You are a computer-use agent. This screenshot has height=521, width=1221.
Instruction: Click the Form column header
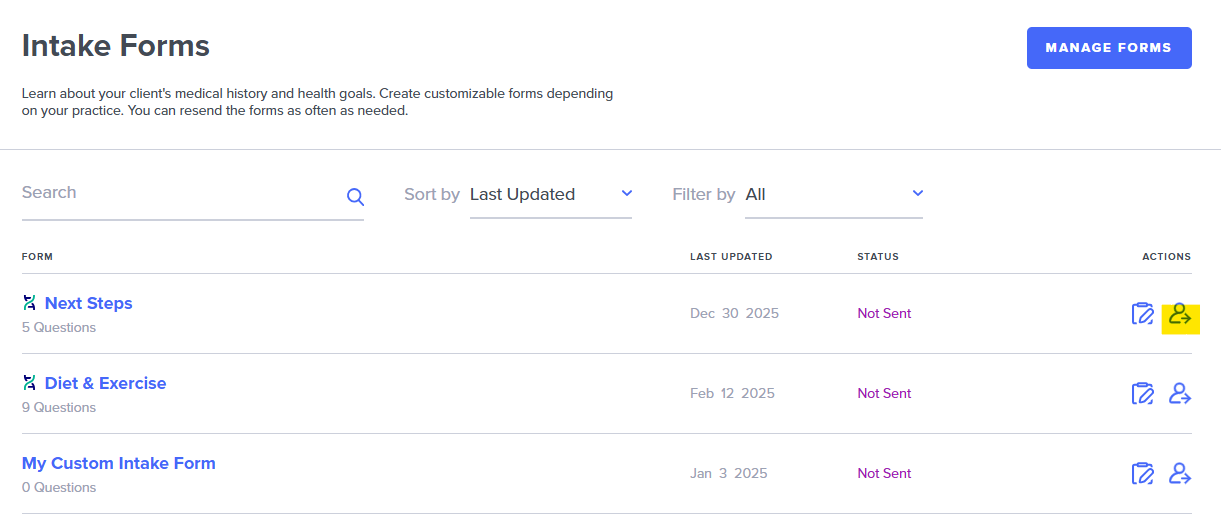(x=38, y=257)
